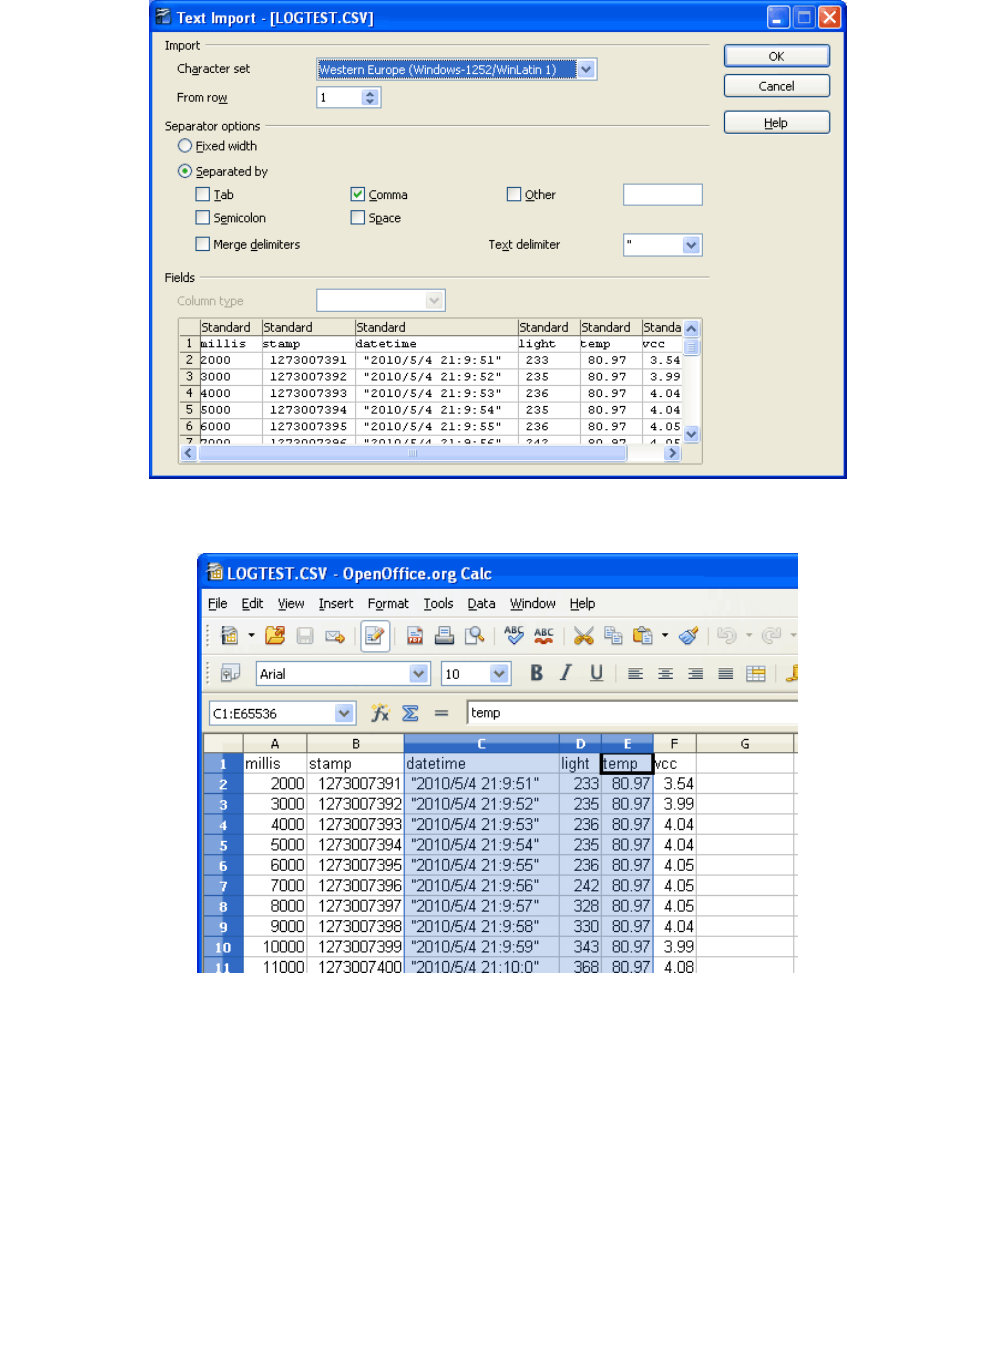Open the Column type dropdown
Viewport: 996px width, 1358px height.
click(x=434, y=300)
